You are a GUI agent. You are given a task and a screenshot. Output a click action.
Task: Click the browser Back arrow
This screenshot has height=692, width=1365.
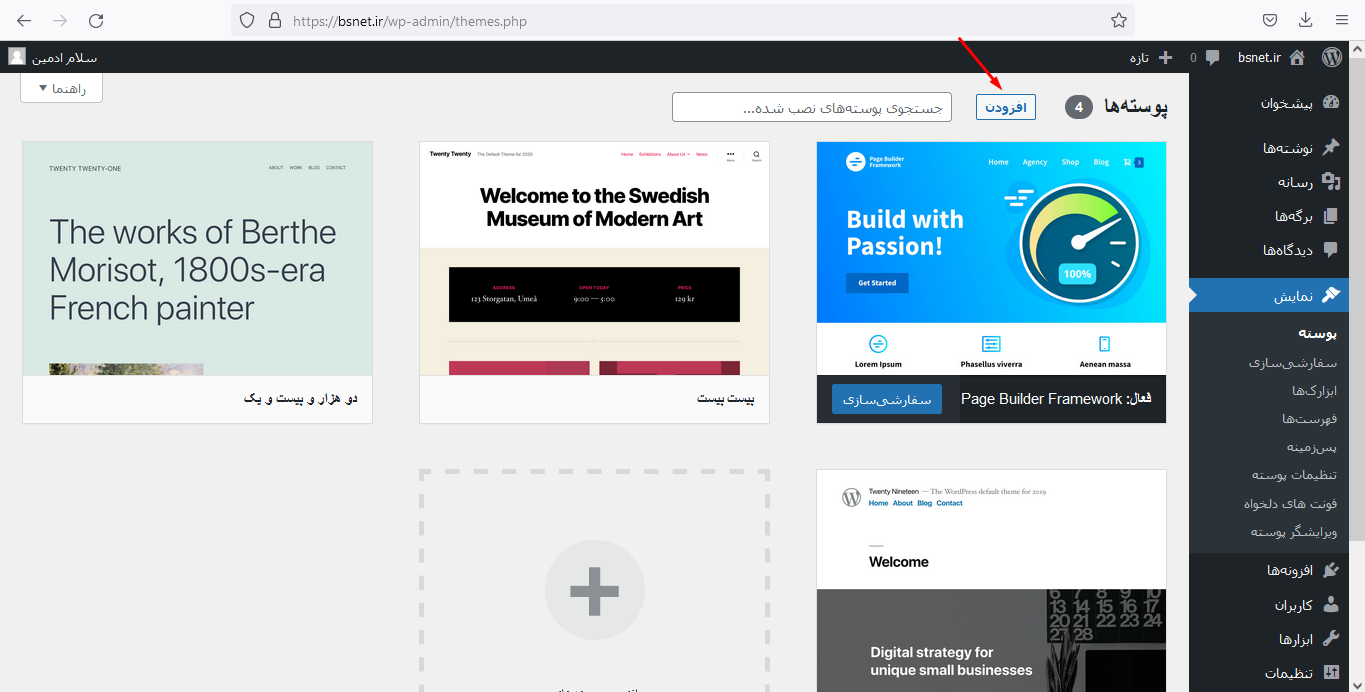click(24, 20)
